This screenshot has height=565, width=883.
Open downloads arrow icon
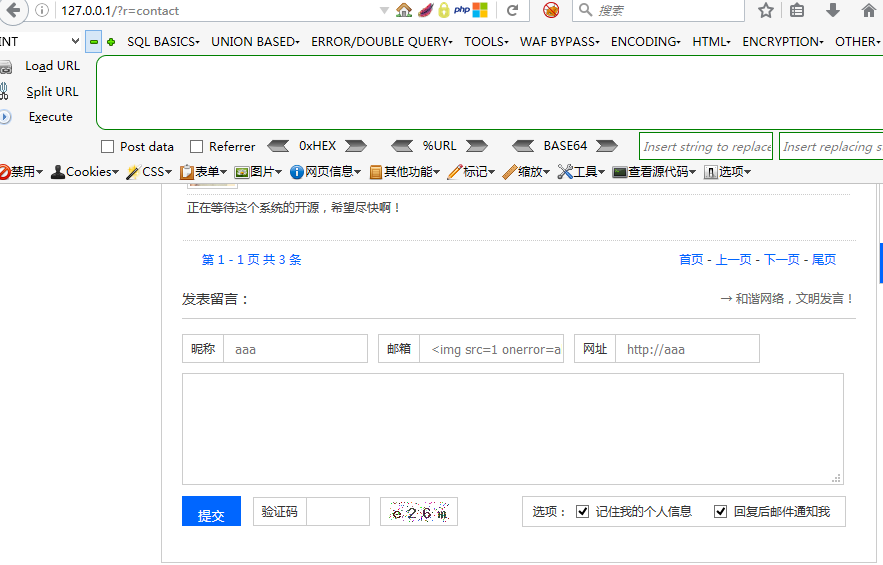click(833, 10)
